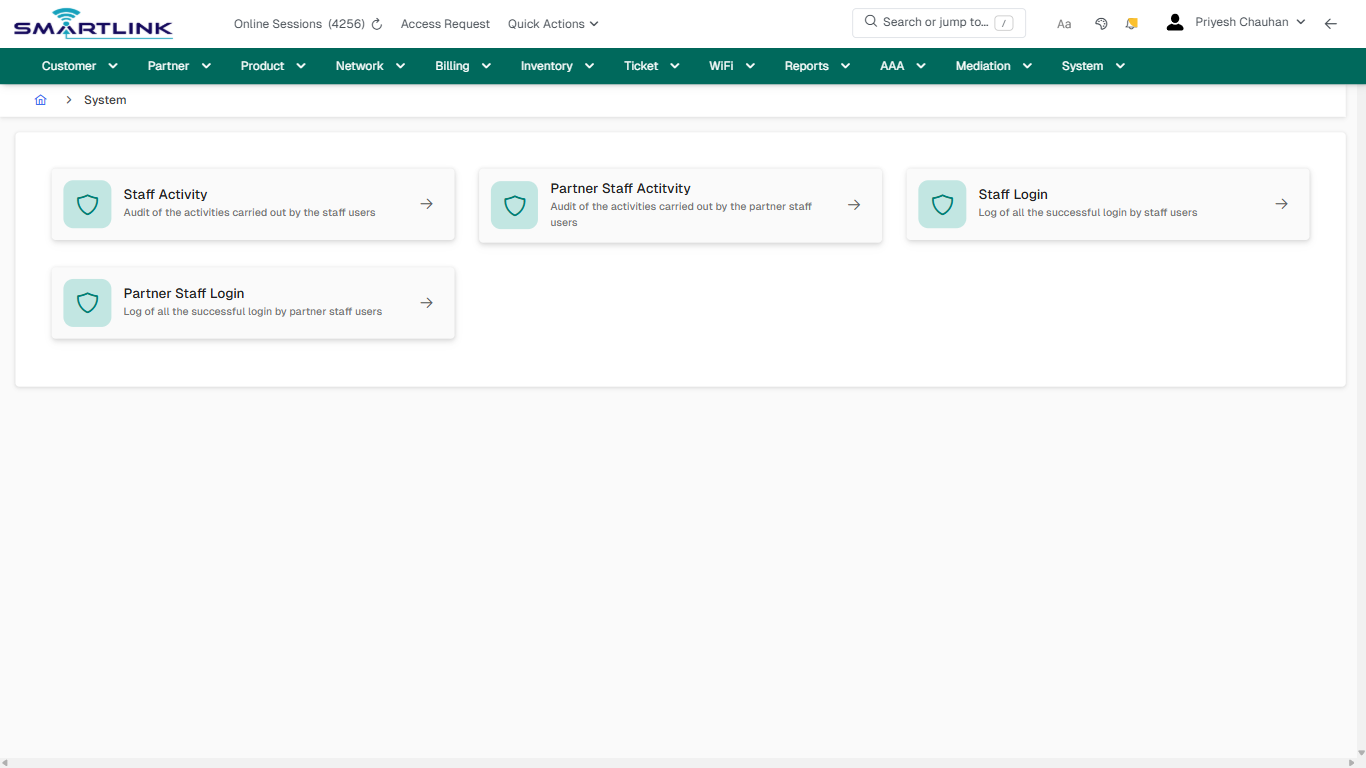Click the Staff Login arrow icon
Image resolution: width=1366 pixels, height=768 pixels.
(1281, 203)
